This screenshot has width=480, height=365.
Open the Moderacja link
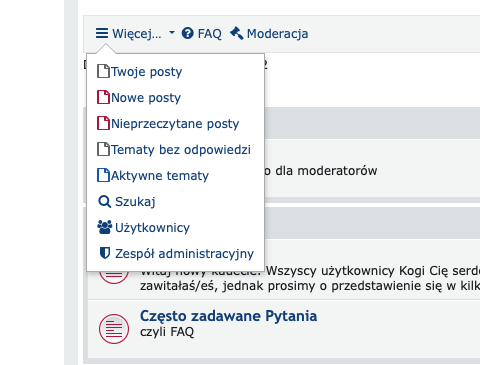(277, 34)
